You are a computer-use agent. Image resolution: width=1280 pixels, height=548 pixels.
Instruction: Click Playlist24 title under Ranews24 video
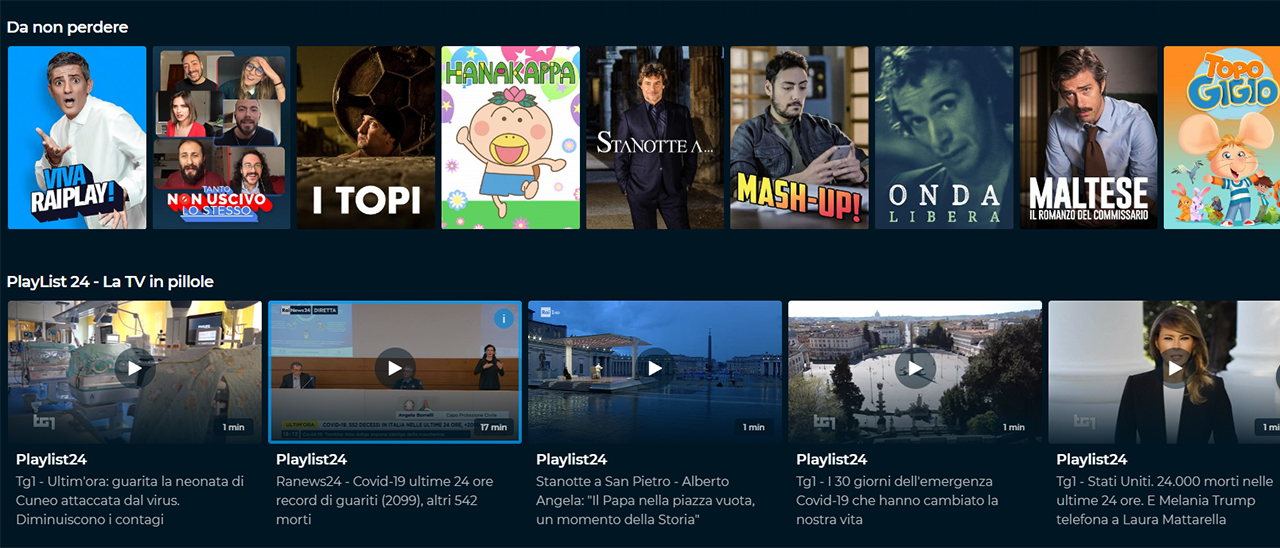311,460
